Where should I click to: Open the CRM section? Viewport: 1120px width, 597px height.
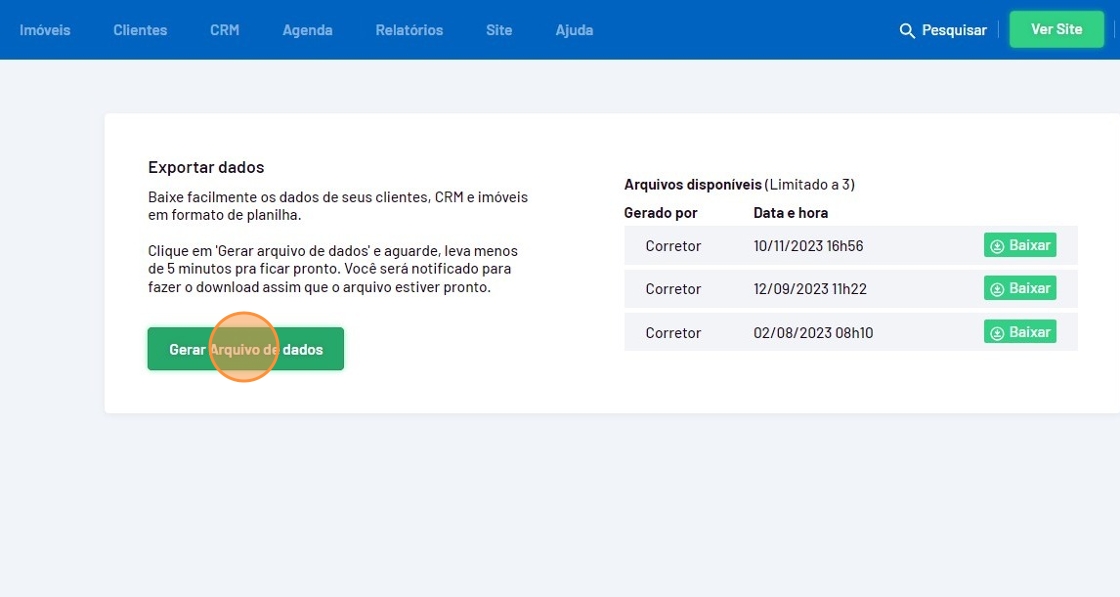[x=225, y=30]
